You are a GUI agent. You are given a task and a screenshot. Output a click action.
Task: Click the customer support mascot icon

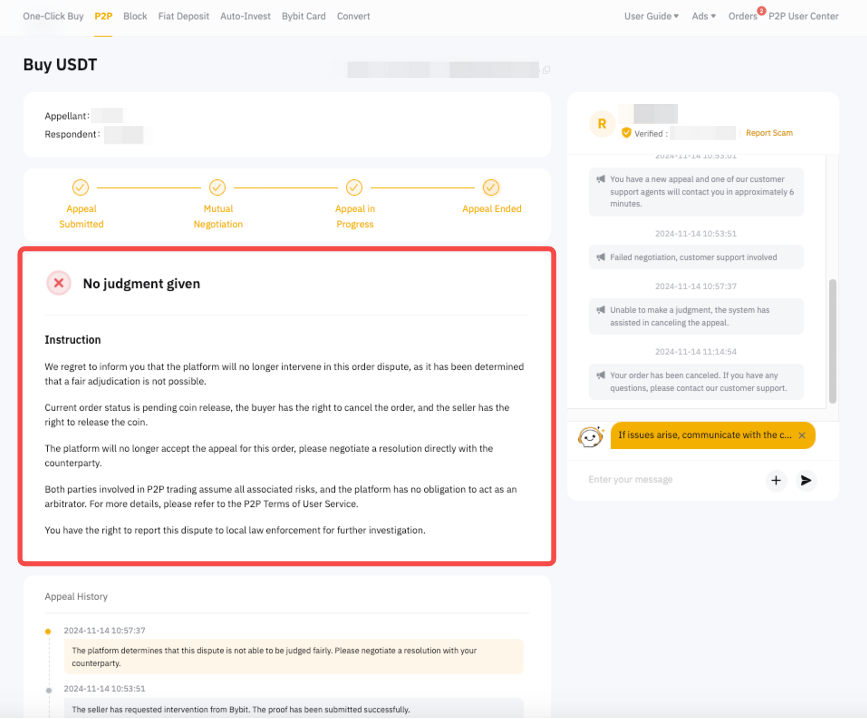coord(591,437)
